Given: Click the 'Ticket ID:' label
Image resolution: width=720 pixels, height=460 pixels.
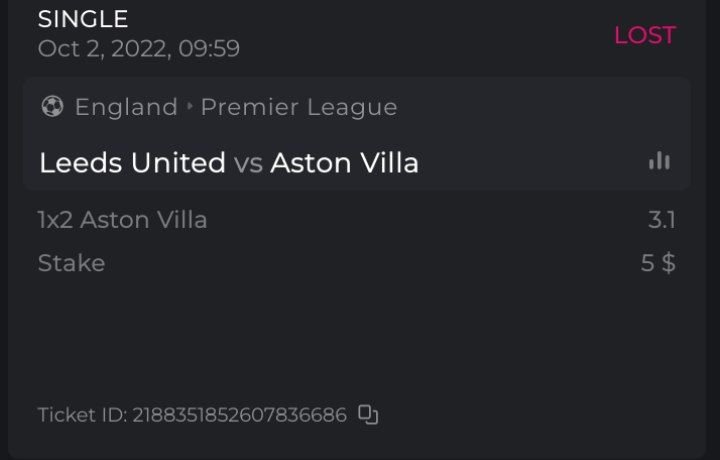Looking at the screenshot, I should tap(82, 415).
